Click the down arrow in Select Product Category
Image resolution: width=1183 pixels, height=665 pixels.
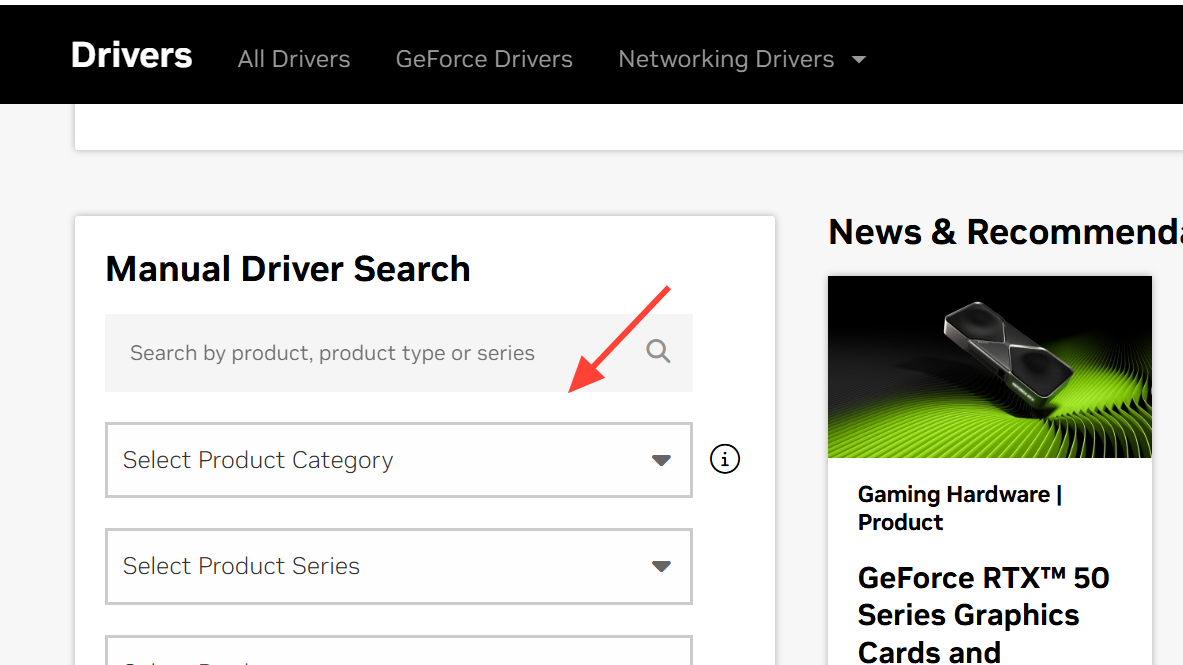pos(661,460)
